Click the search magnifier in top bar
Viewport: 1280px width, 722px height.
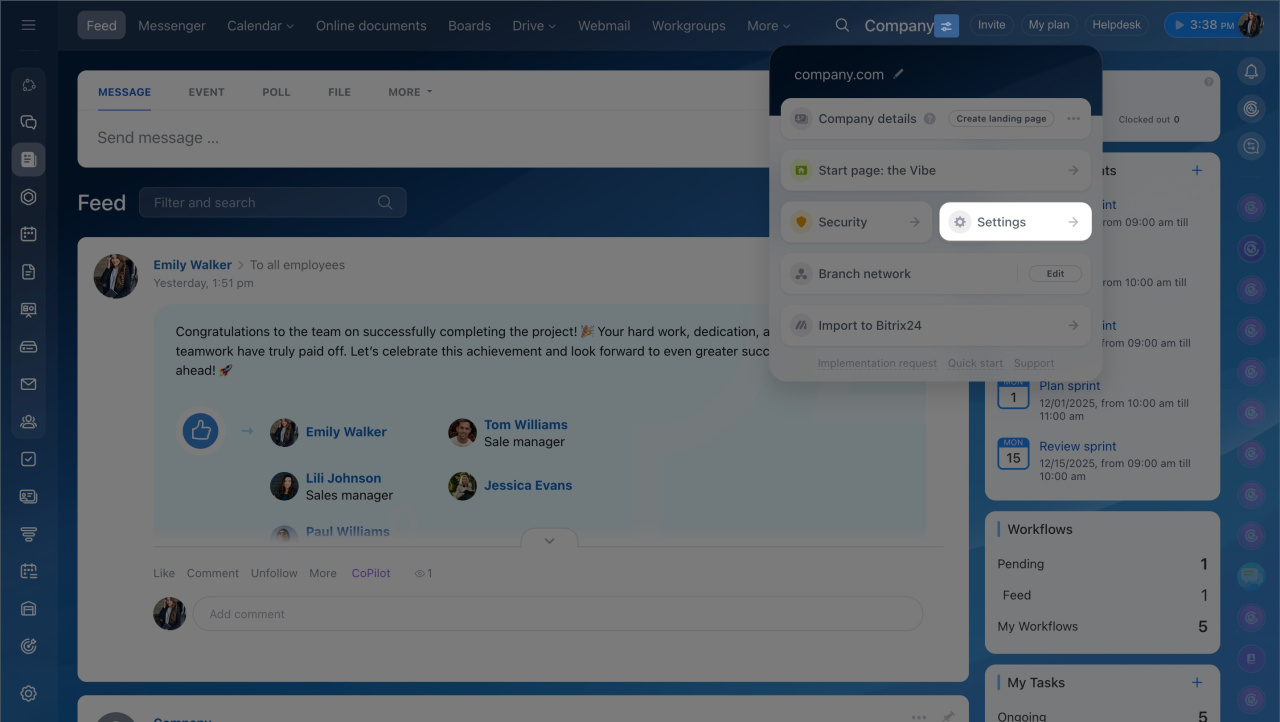[842, 25]
